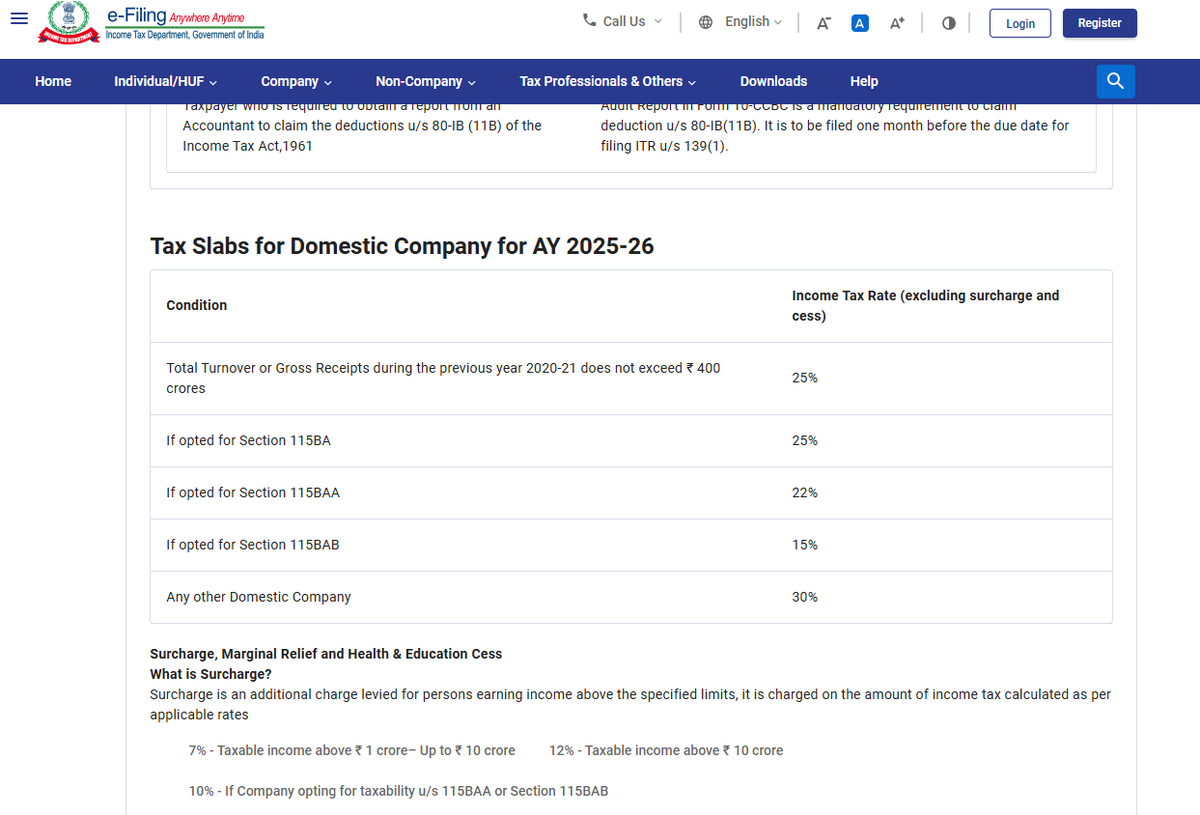
Task: Click the Tax Slabs for Domestic Company heading
Action: pos(402,246)
